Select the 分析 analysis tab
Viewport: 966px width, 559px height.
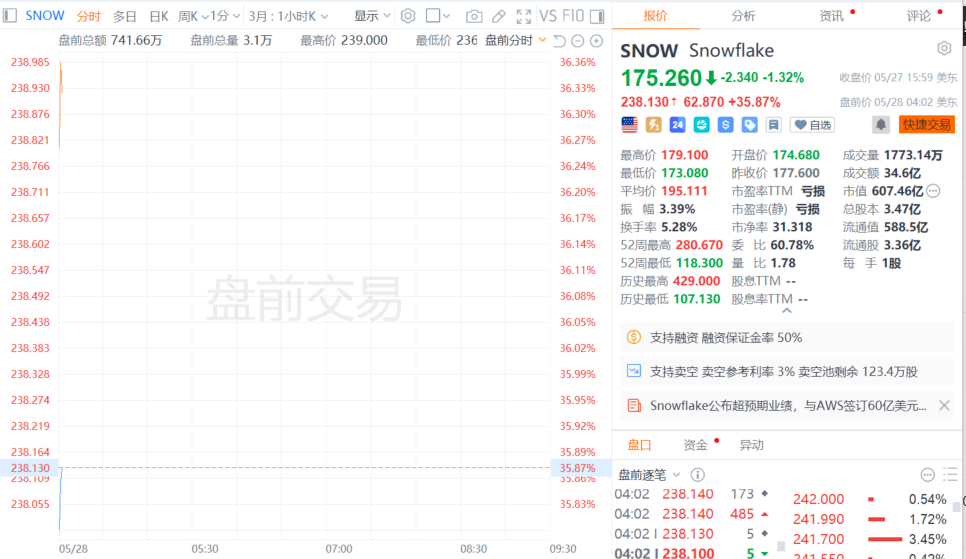tap(744, 15)
